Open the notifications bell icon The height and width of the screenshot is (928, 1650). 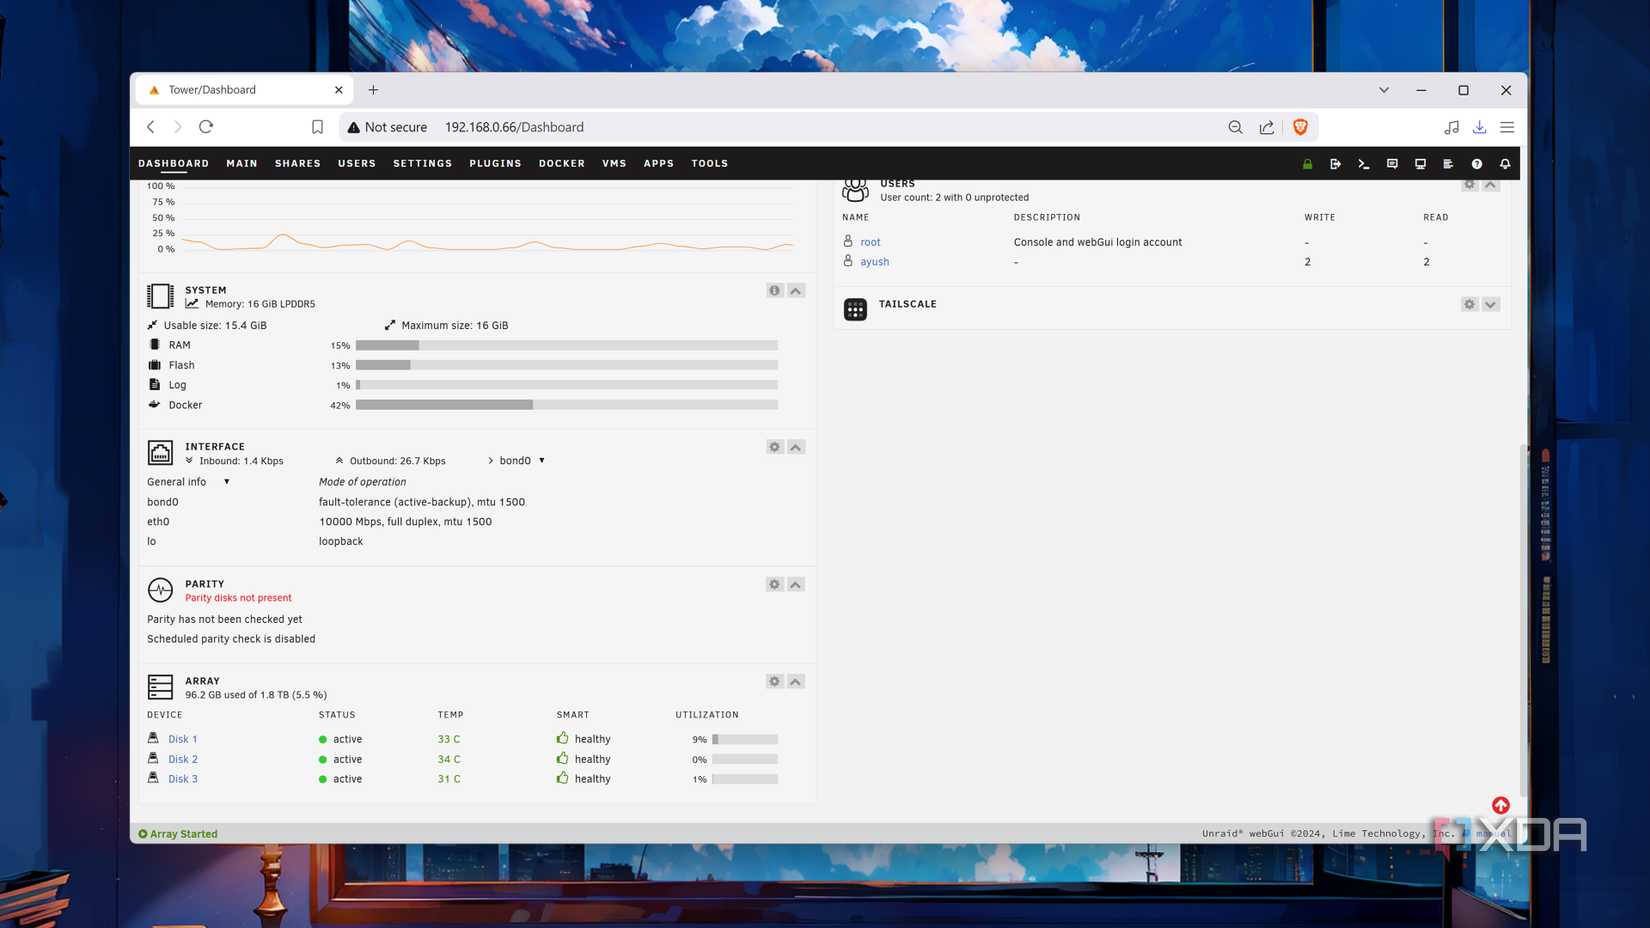click(1504, 164)
